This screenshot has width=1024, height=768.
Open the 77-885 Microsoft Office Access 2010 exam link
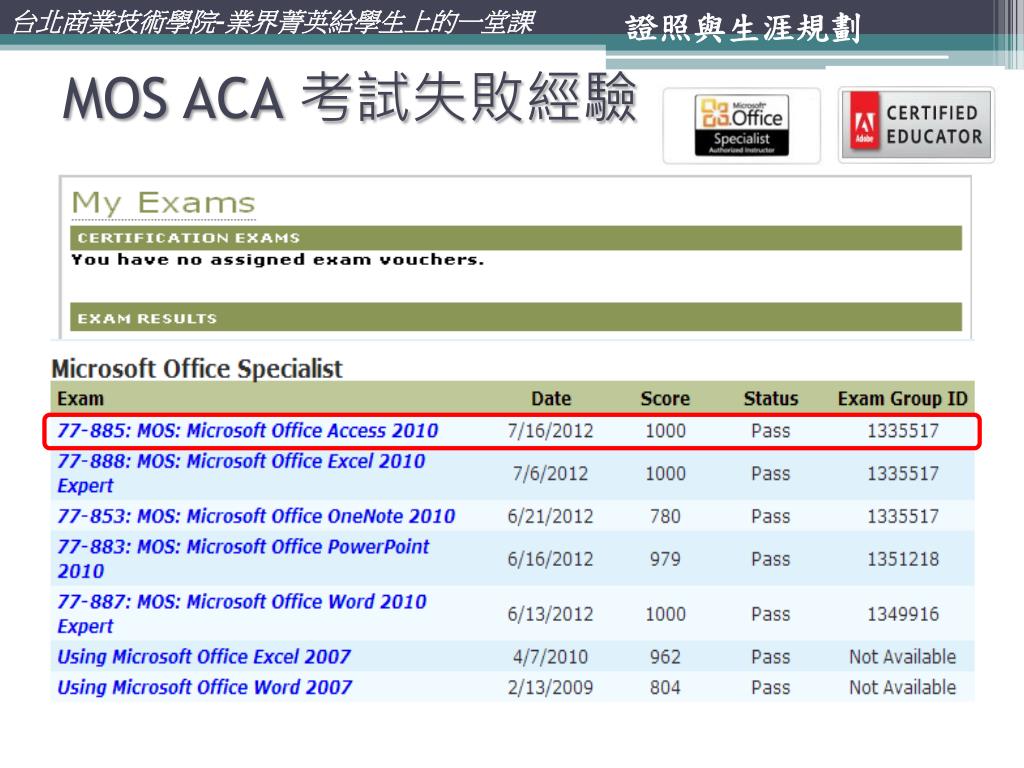coord(248,430)
